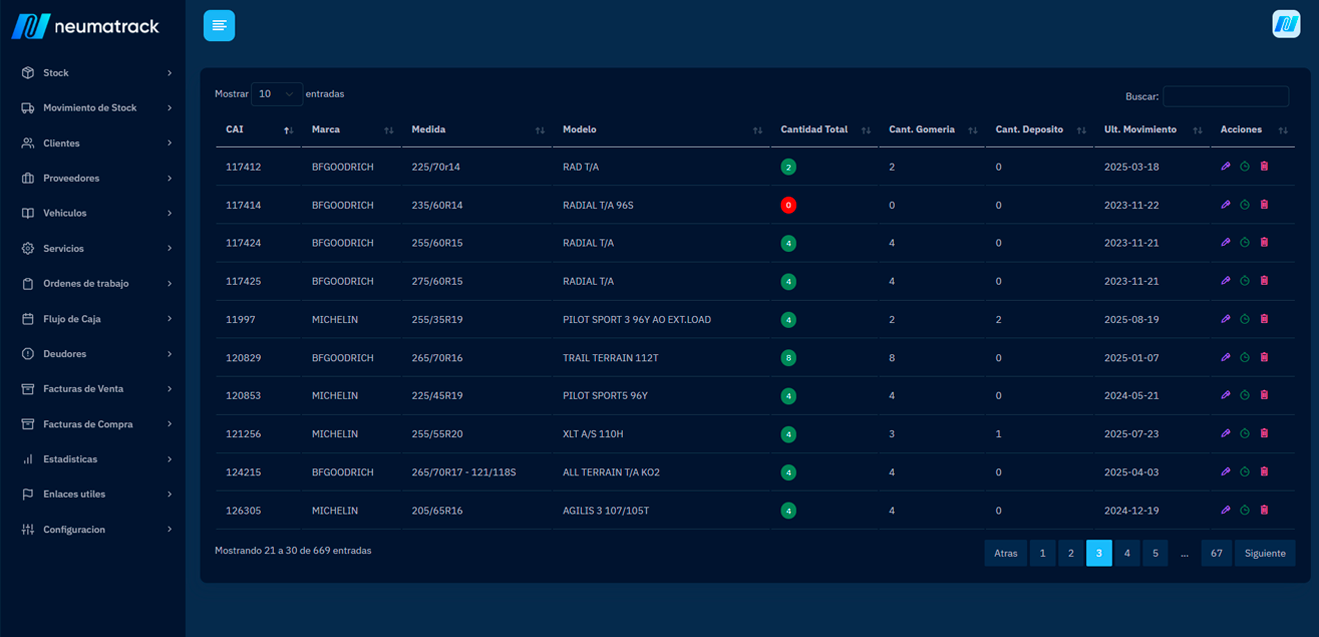Jump to the last page 67

click(x=1216, y=553)
